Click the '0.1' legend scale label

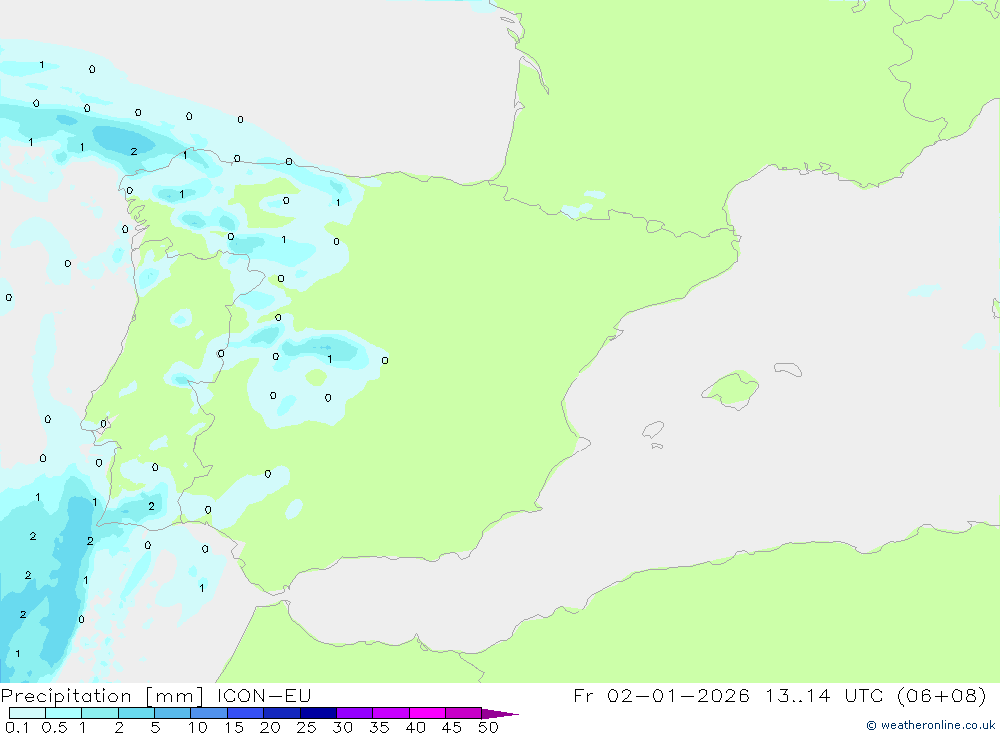pyautogui.click(x=17, y=727)
